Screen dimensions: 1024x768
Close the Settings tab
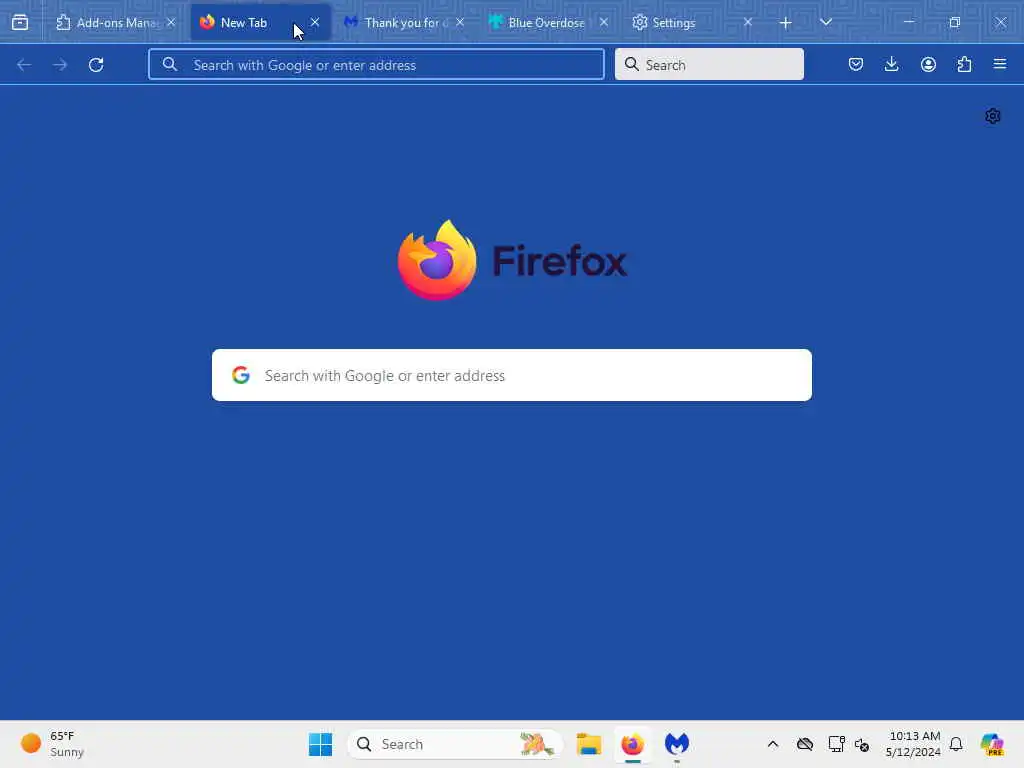tap(748, 22)
